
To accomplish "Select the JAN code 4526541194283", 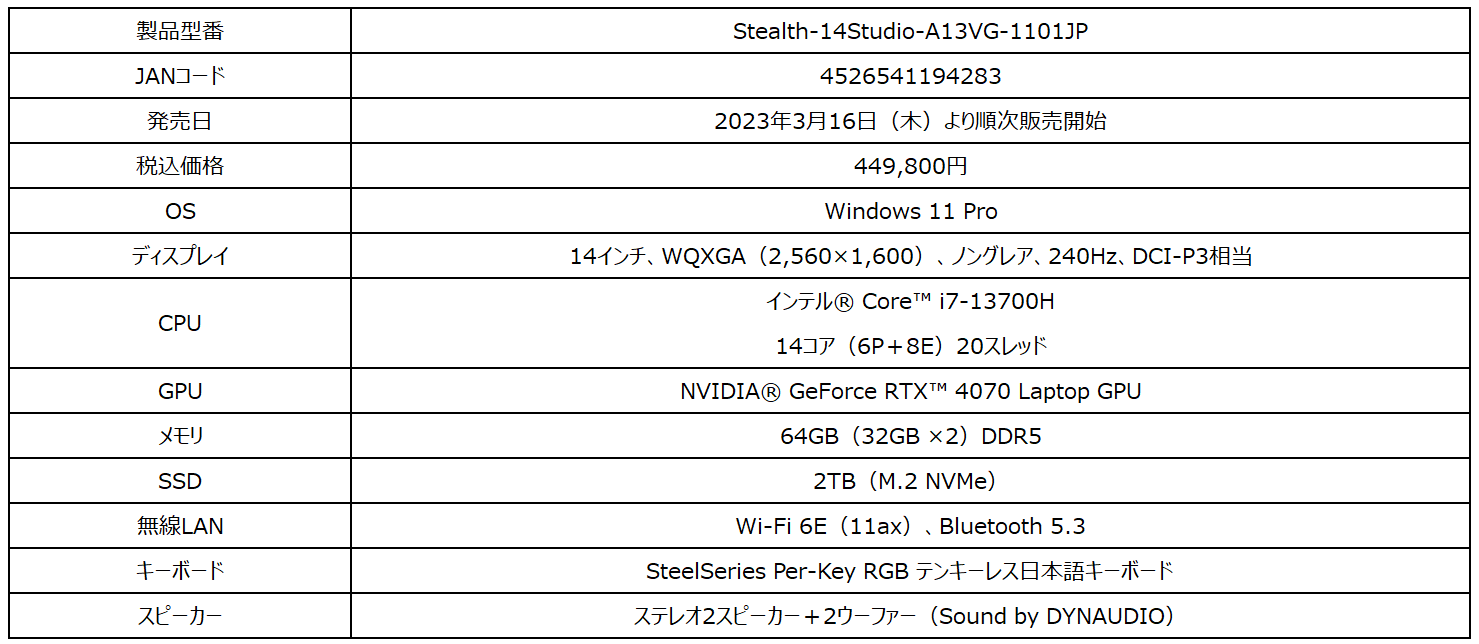I will point(910,76).
